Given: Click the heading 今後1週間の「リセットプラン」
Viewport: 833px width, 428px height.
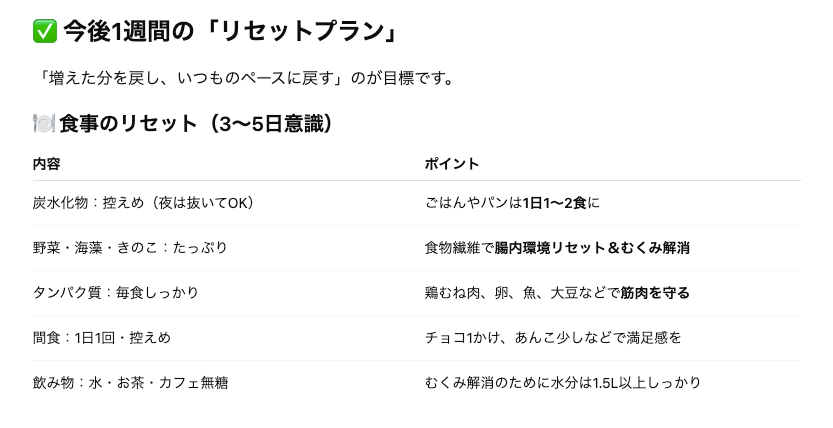Looking at the screenshot, I should 231,31.
